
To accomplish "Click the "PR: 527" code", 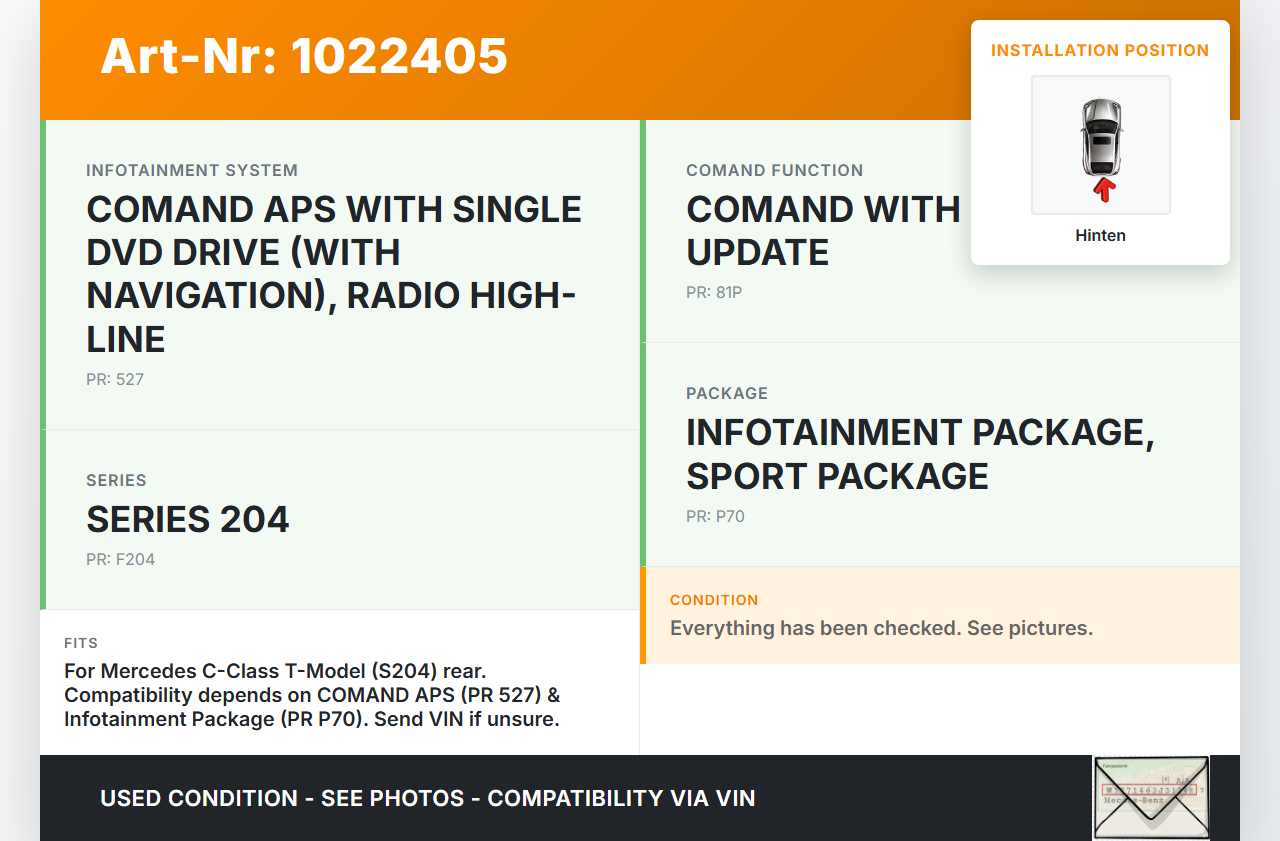I will pos(115,380).
